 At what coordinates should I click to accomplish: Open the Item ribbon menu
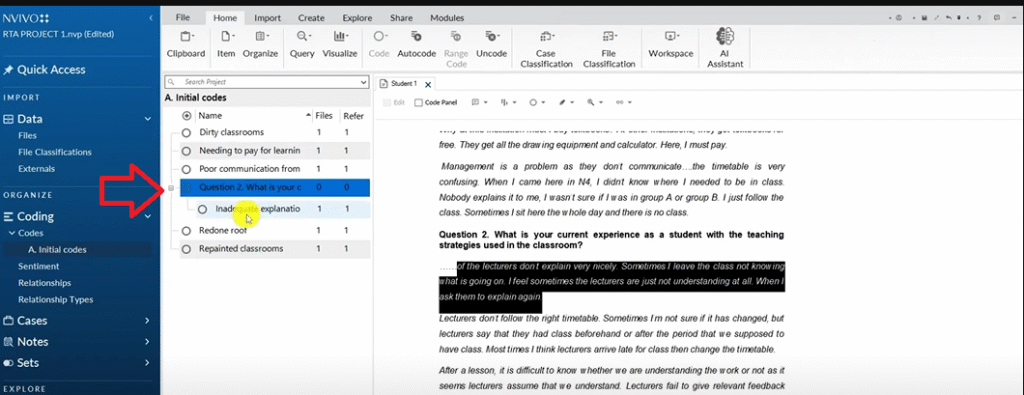pyautogui.click(x=226, y=44)
